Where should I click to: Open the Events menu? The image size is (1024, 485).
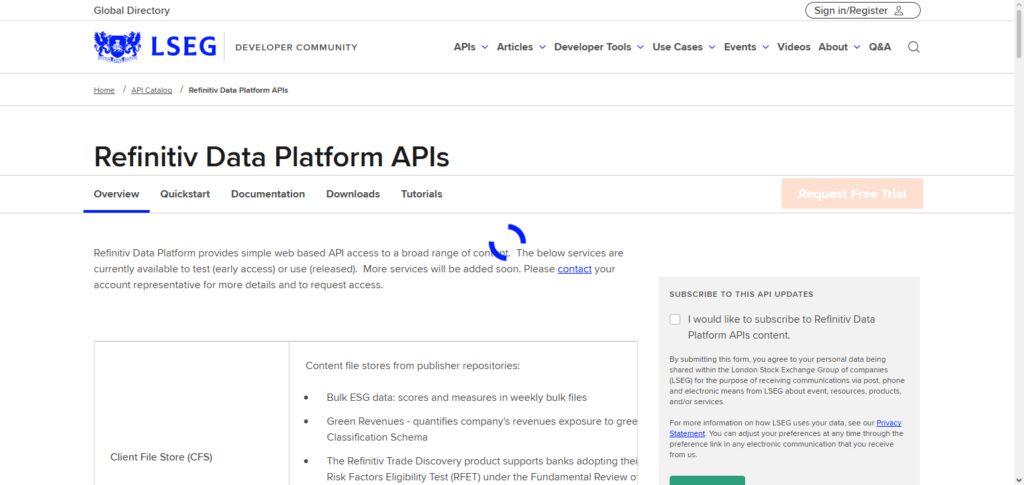coord(740,47)
